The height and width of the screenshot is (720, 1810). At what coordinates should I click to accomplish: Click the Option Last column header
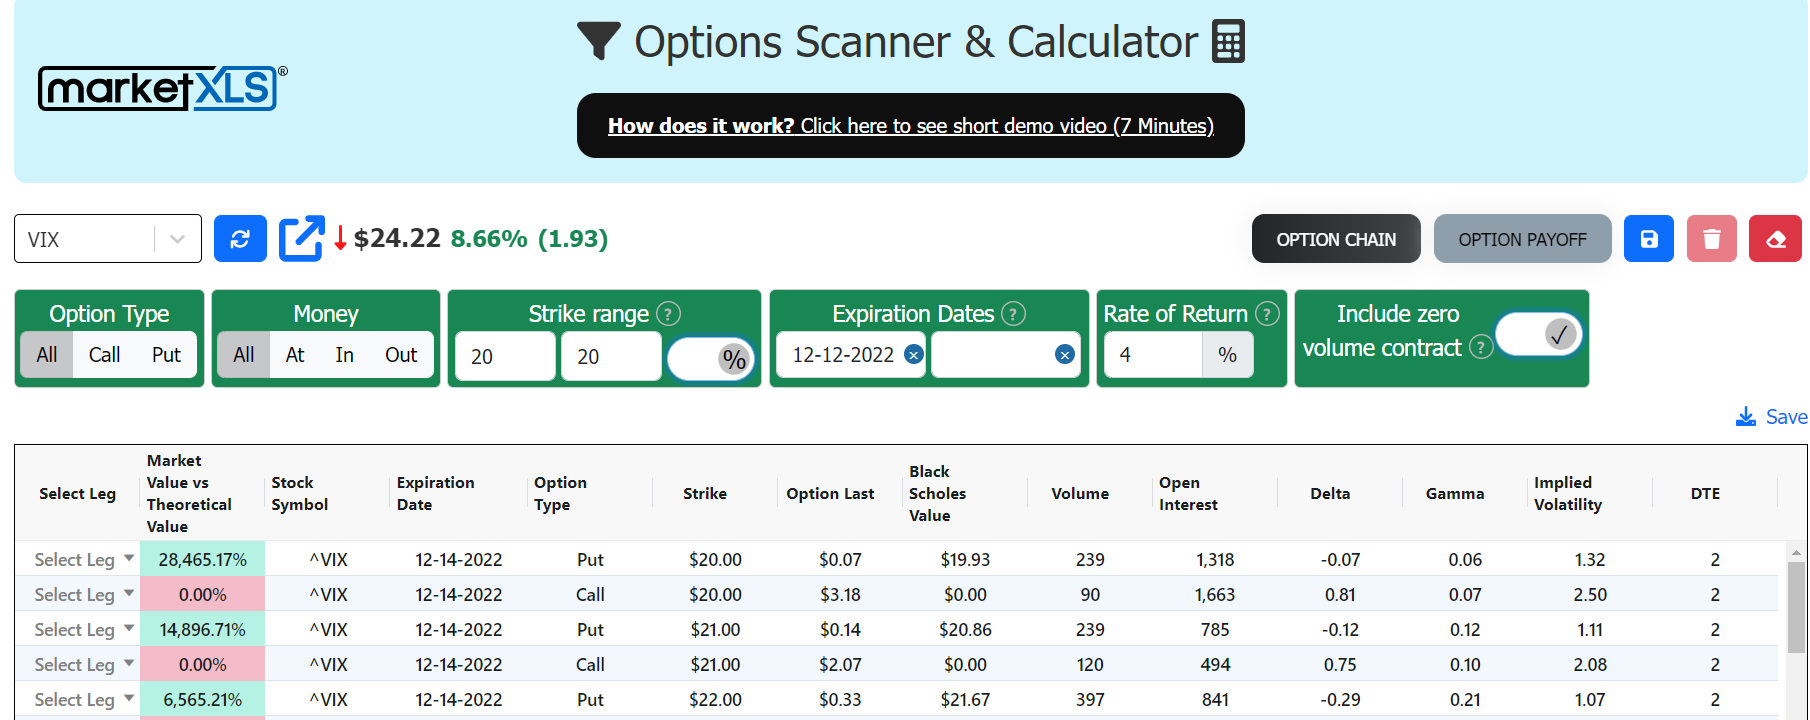pos(830,493)
